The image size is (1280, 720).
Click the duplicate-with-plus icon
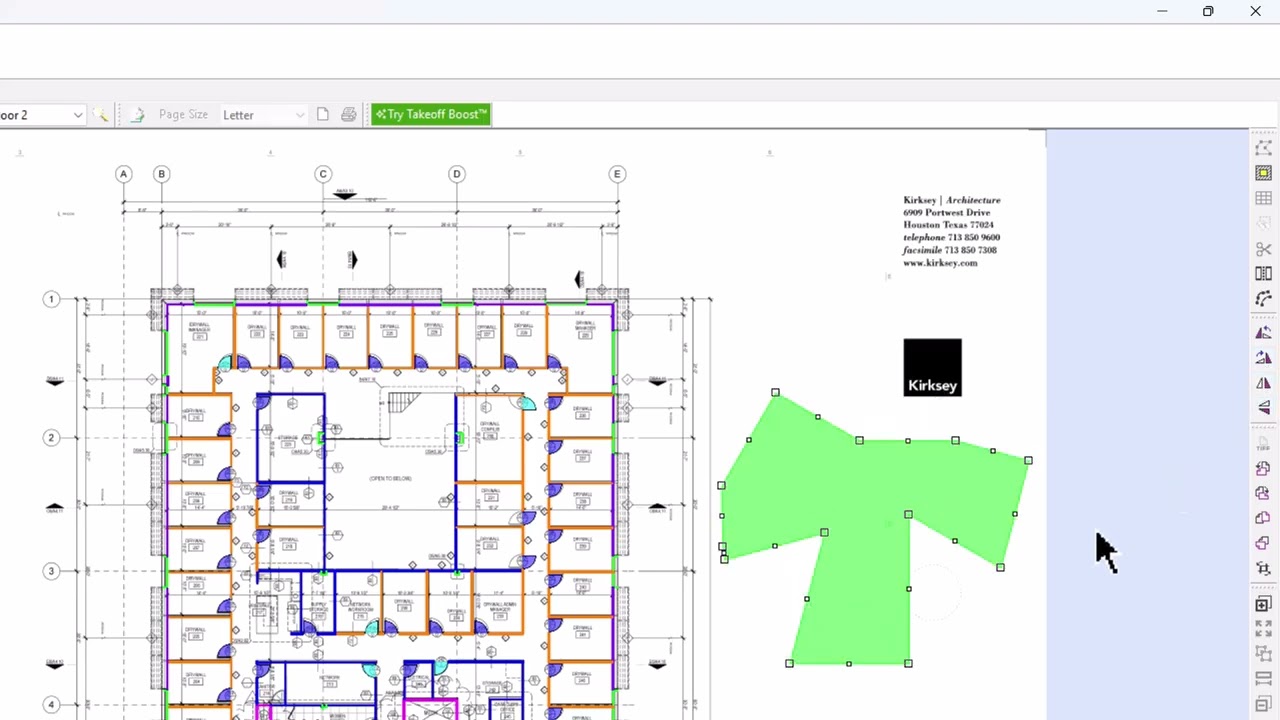pos(1264,604)
